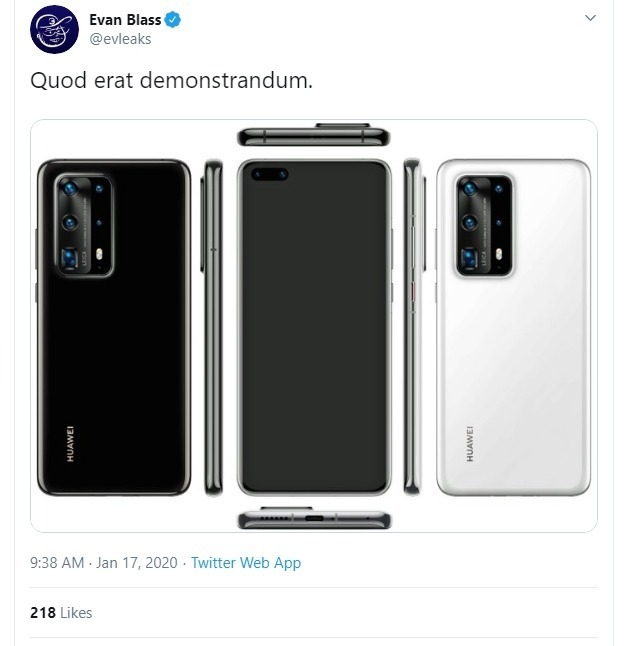Image resolution: width=629 pixels, height=646 pixels.
Task: Expand the tweet options chevron
Action: (x=590, y=18)
